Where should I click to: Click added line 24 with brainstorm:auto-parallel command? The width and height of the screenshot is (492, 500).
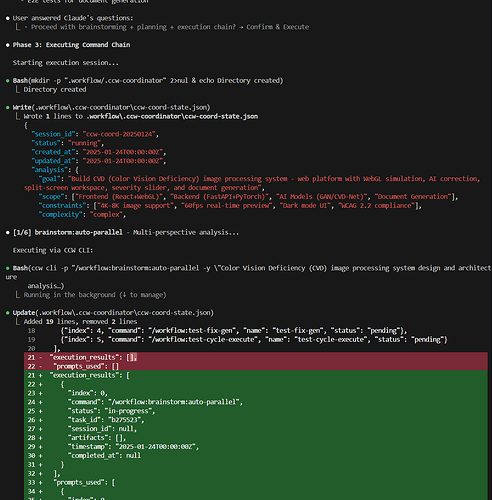click(256, 402)
